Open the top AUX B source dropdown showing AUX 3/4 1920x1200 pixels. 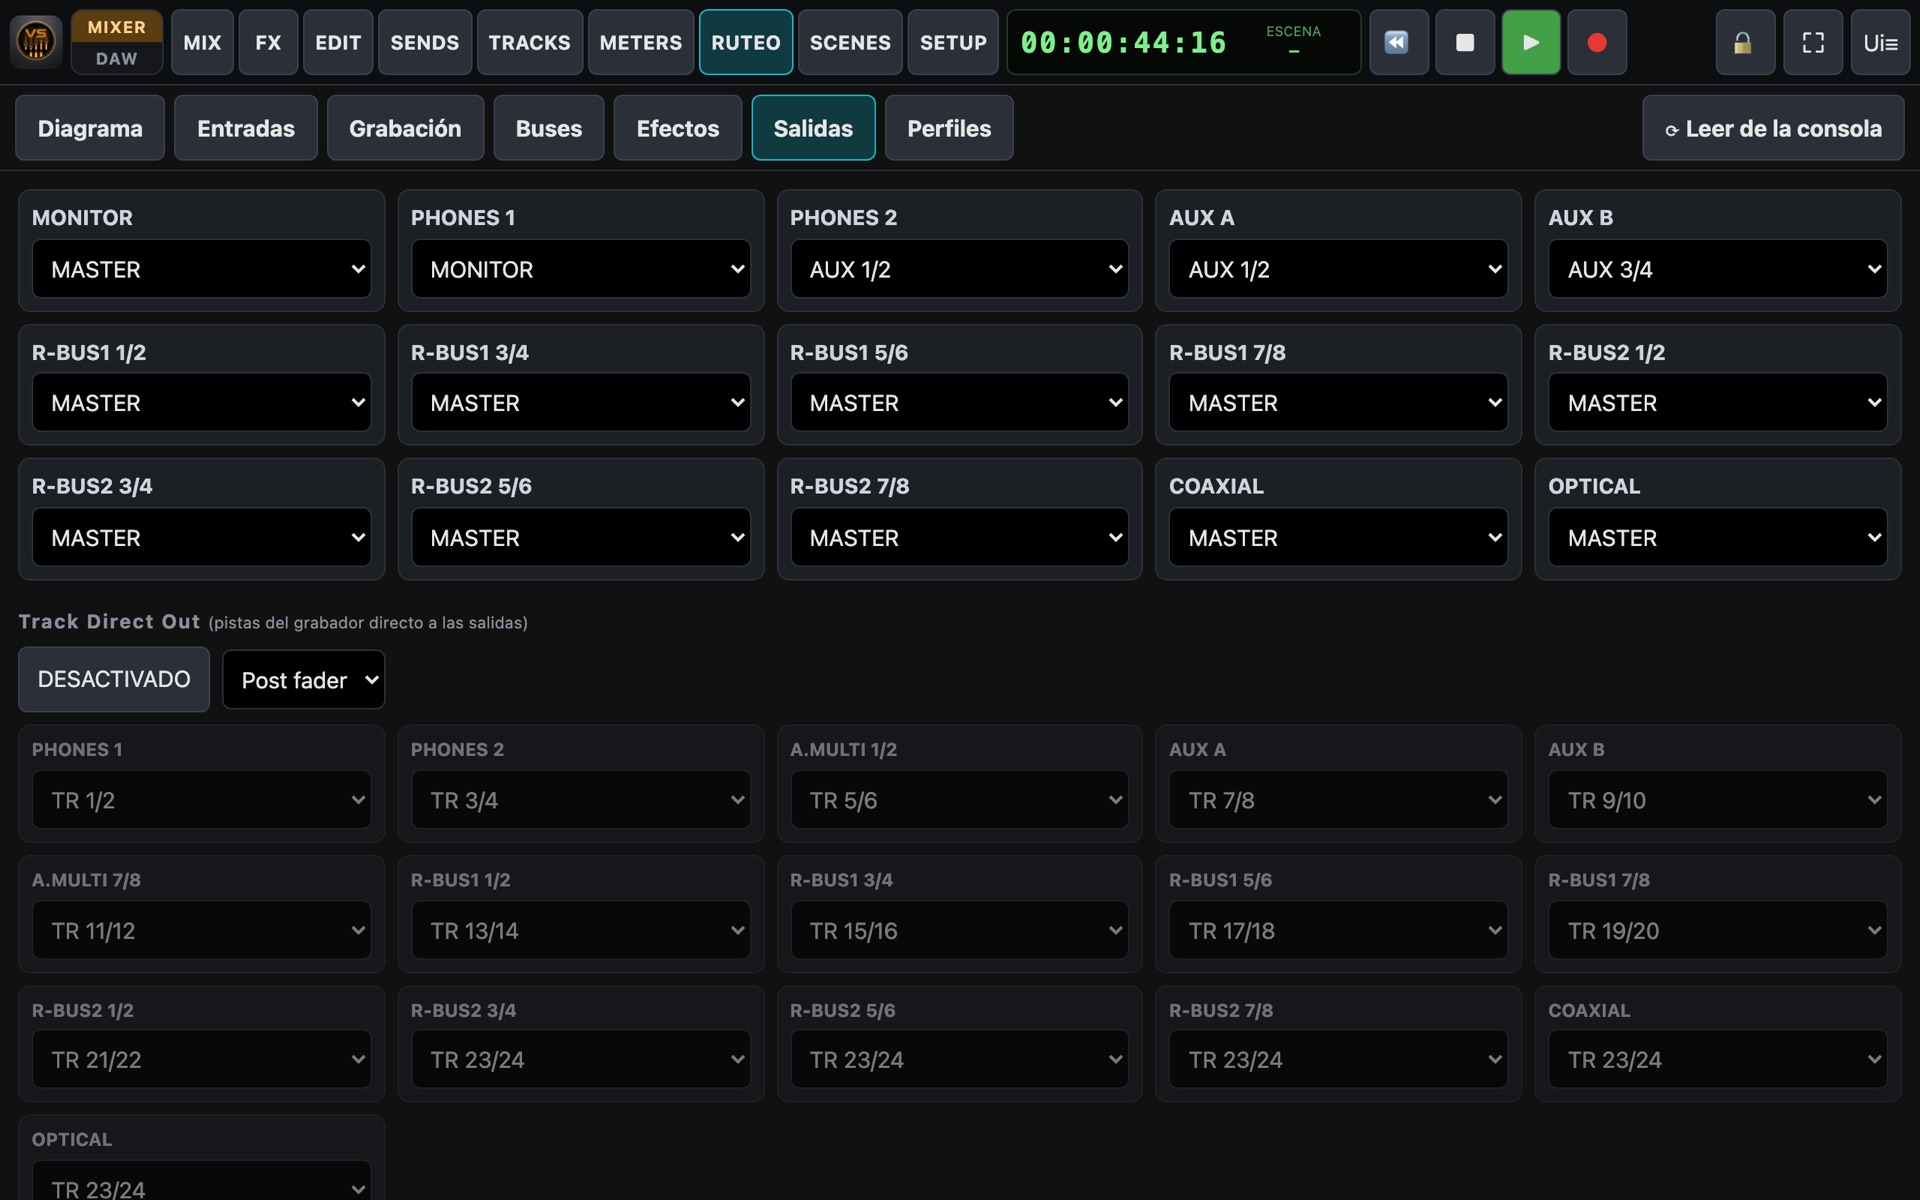click(x=1717, y=269)
